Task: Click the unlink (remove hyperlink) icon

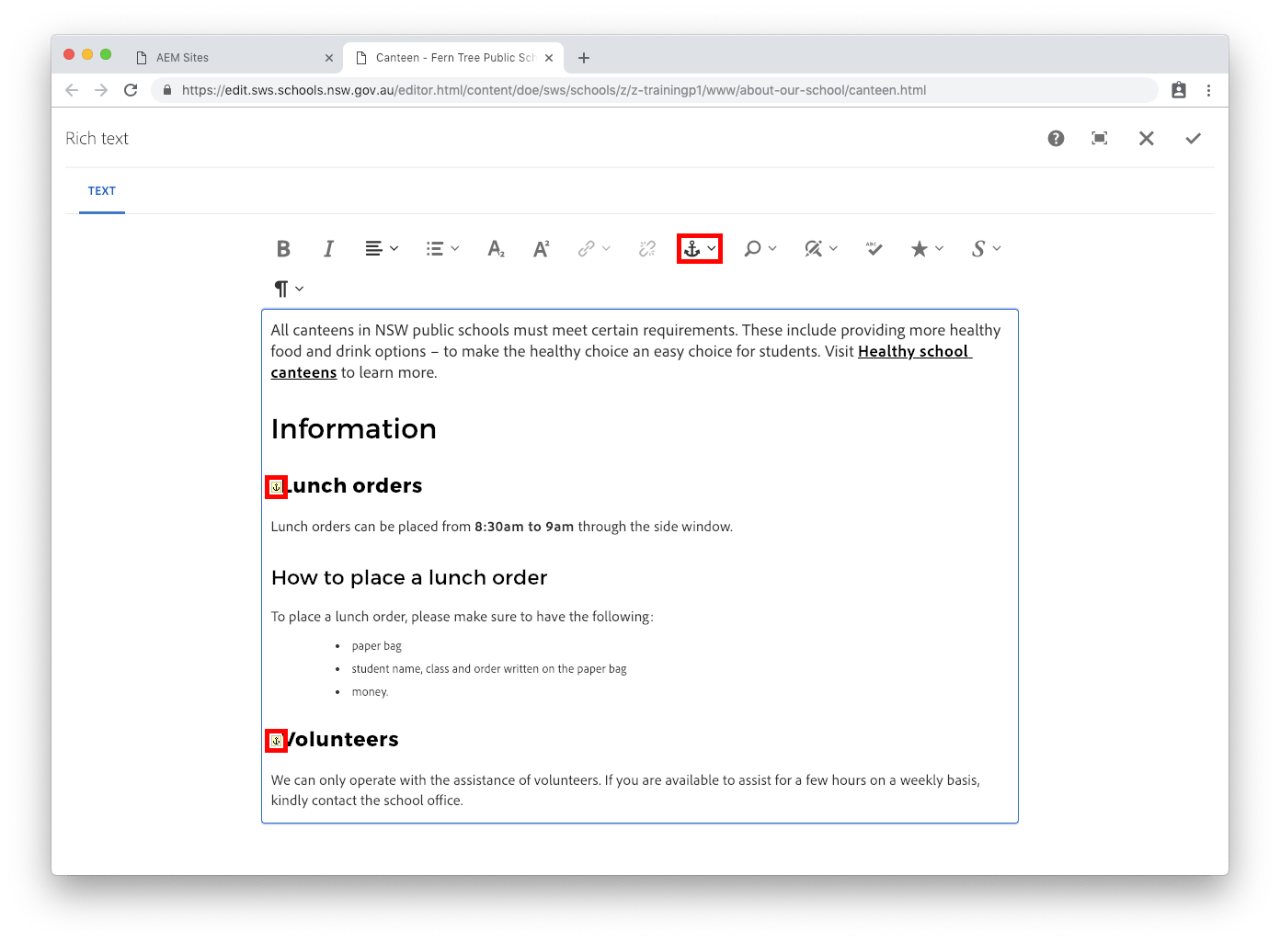Action: tap(647, 249)
